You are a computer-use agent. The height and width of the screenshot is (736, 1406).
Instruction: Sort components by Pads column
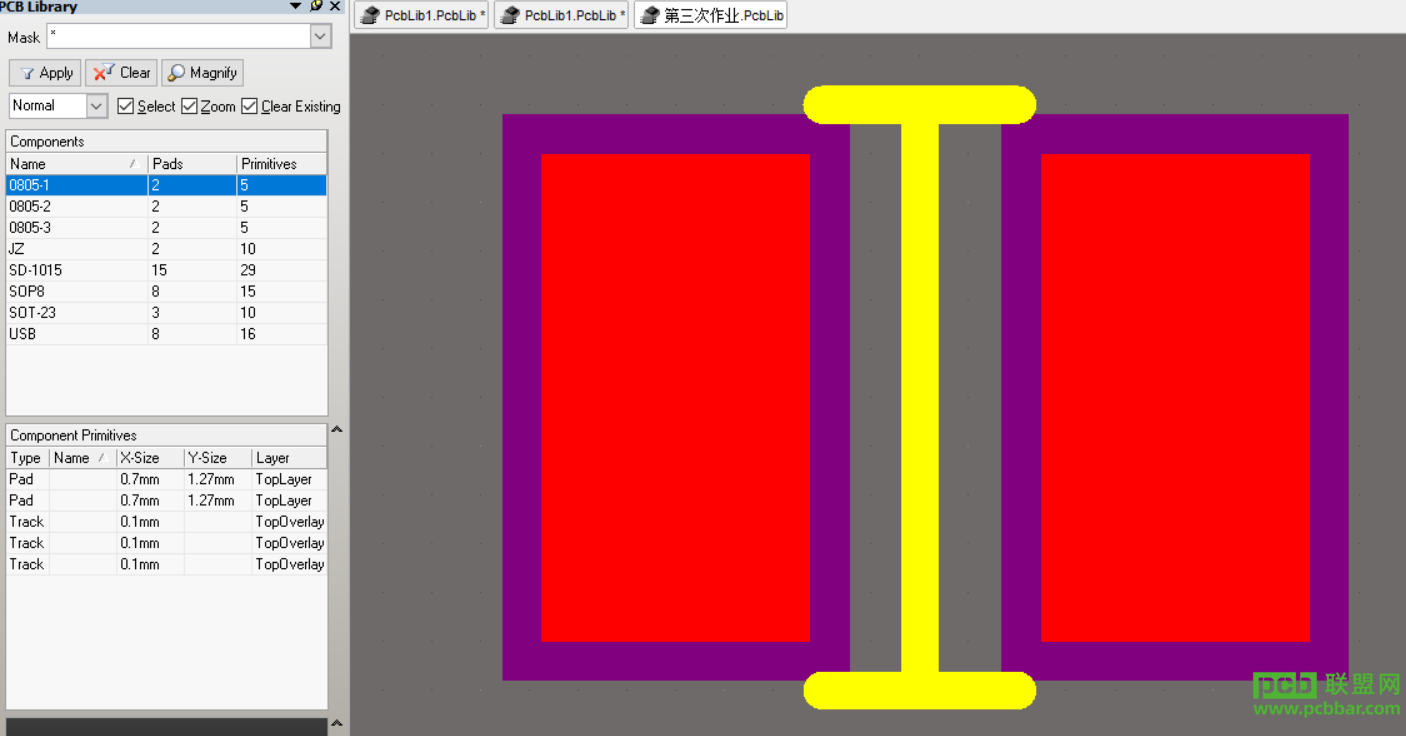point(192,164)
